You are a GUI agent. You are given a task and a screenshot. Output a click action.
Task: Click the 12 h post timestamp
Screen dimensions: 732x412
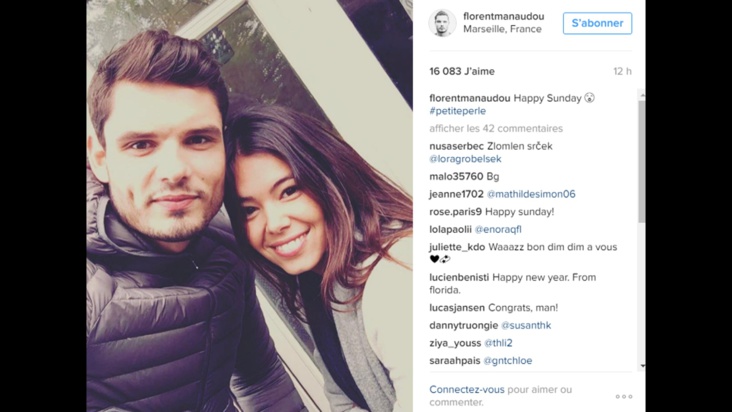622,71
